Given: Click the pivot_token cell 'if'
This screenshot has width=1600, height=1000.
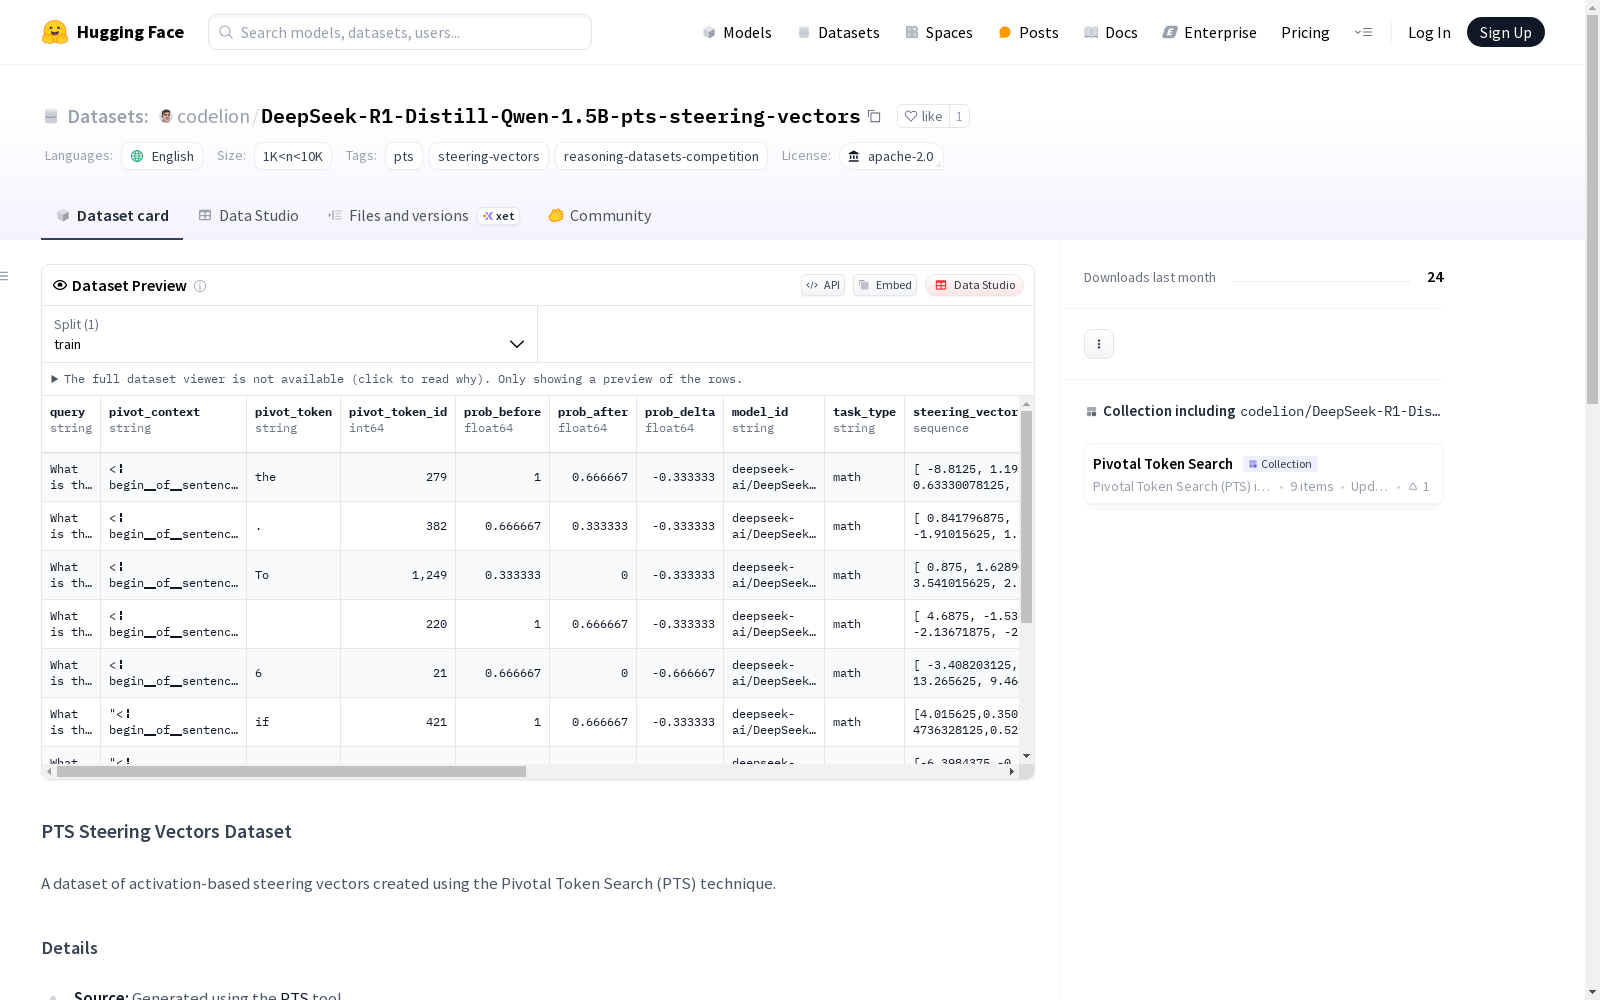Looking at the screenshot, I should tap(294, 722).
